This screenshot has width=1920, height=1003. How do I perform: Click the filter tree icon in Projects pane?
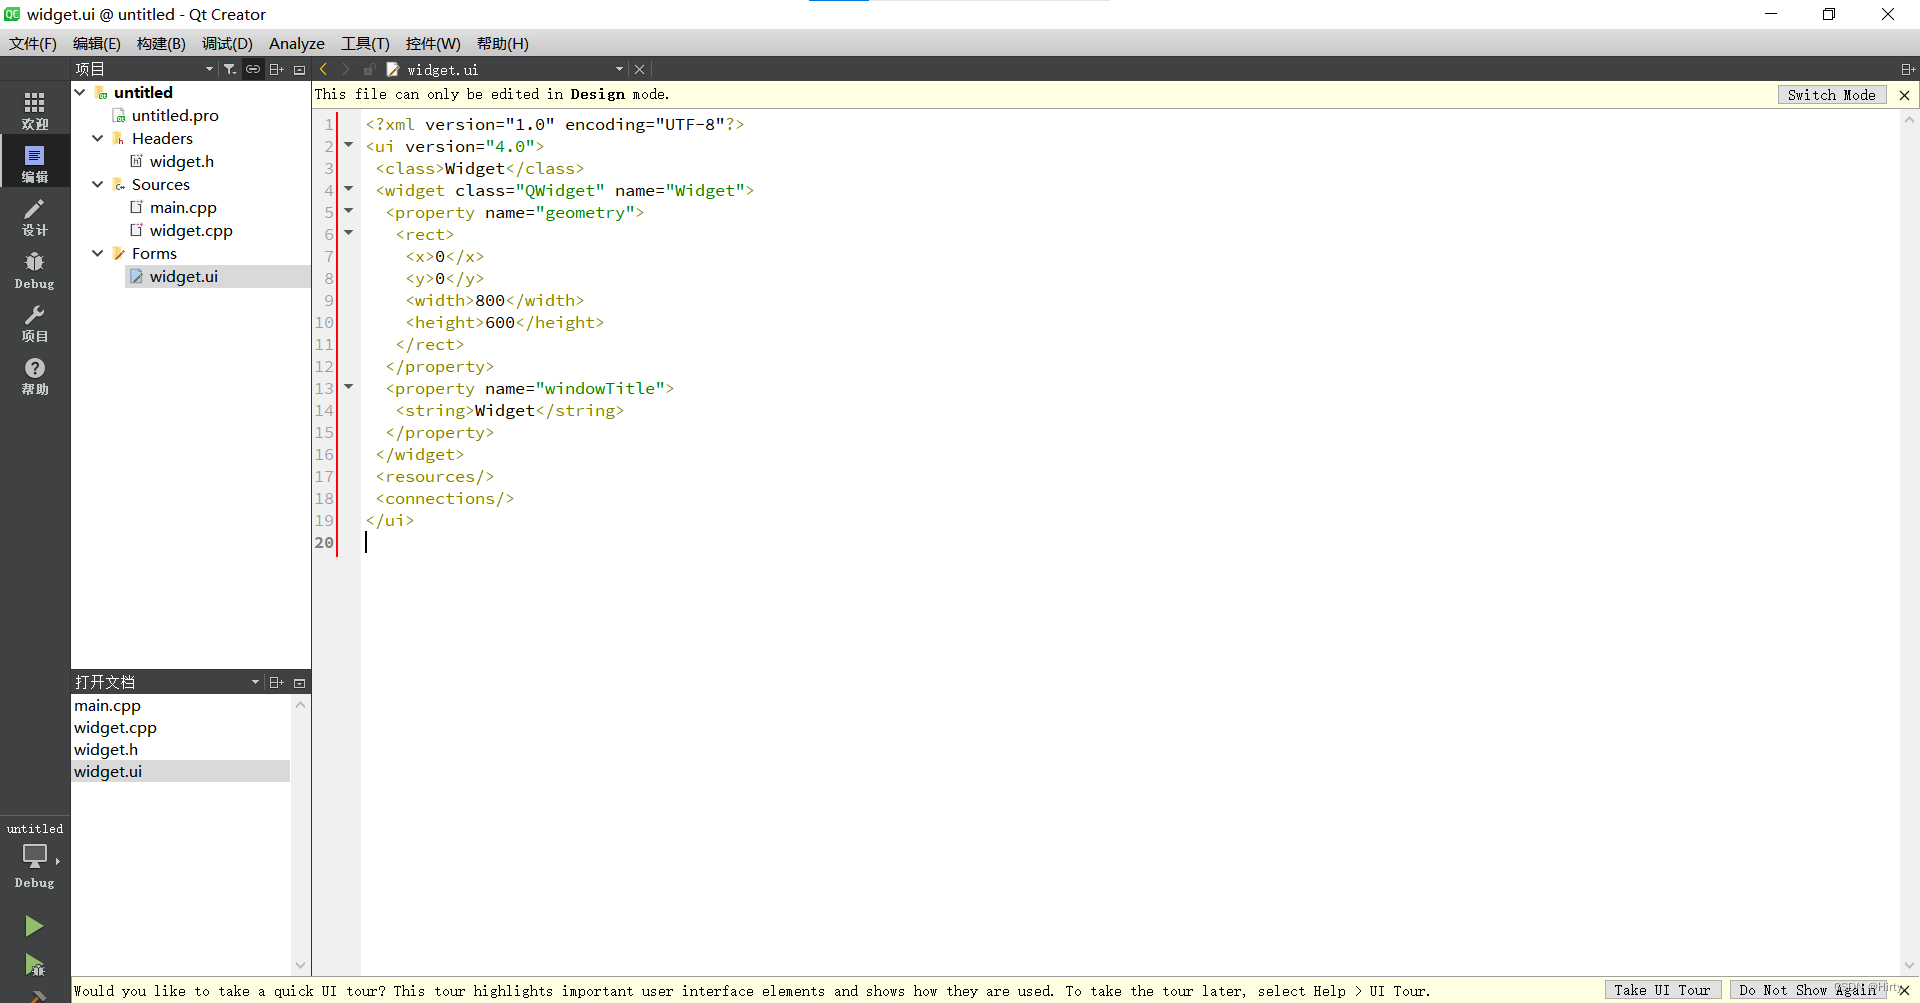230,69
